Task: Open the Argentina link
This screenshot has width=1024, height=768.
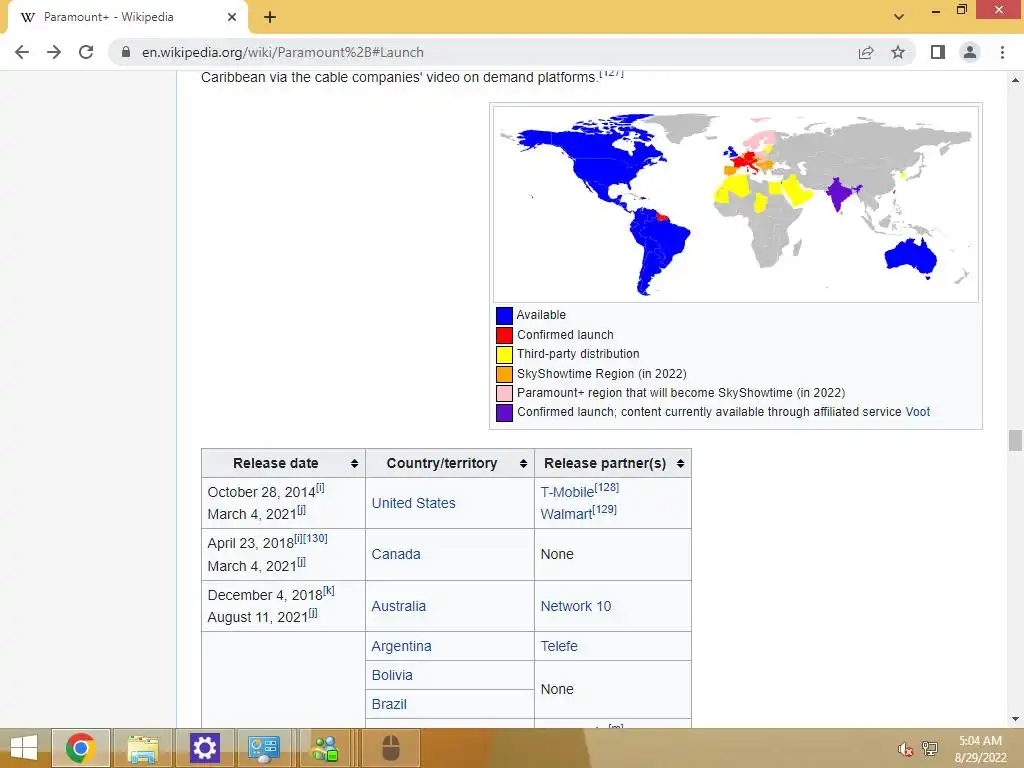Action: tap(401, 646)
